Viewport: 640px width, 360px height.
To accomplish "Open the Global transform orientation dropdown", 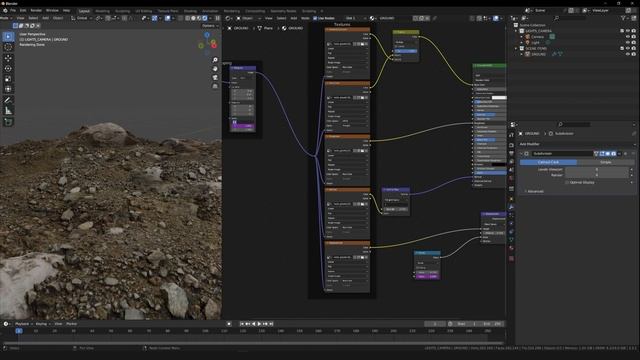I will coord(82,18).
